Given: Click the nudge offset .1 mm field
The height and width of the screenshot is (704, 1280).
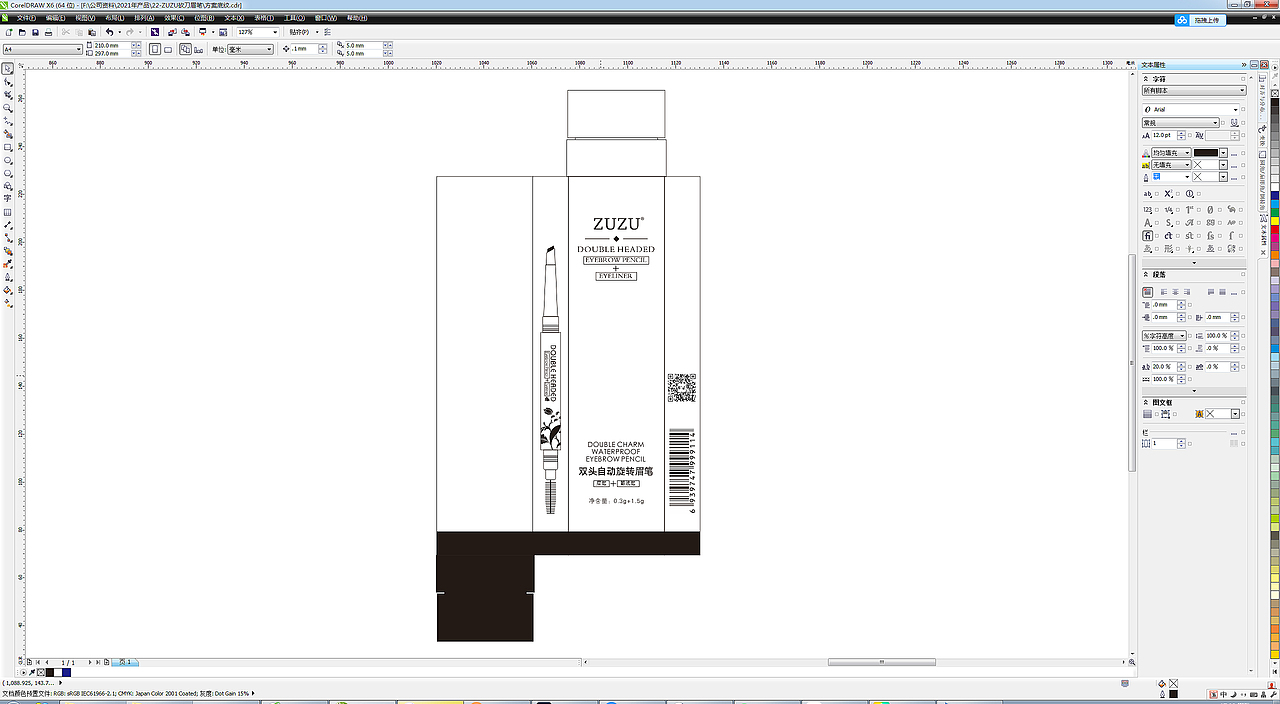Looking at the screenshot, I should point(305,49).
